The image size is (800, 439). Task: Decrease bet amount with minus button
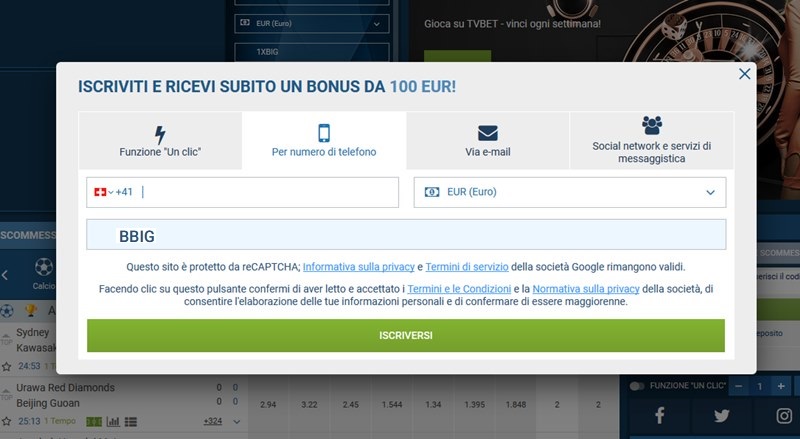click(x=738, y=386)
